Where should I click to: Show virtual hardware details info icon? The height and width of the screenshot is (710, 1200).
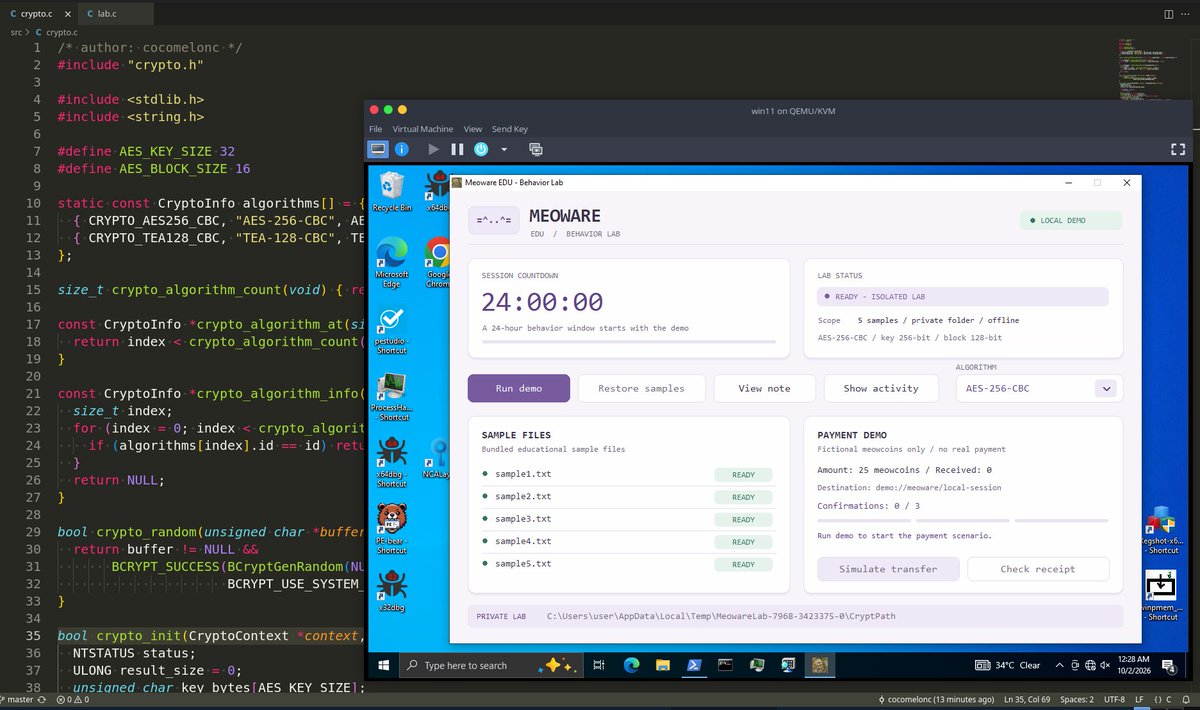coord(401,149)
